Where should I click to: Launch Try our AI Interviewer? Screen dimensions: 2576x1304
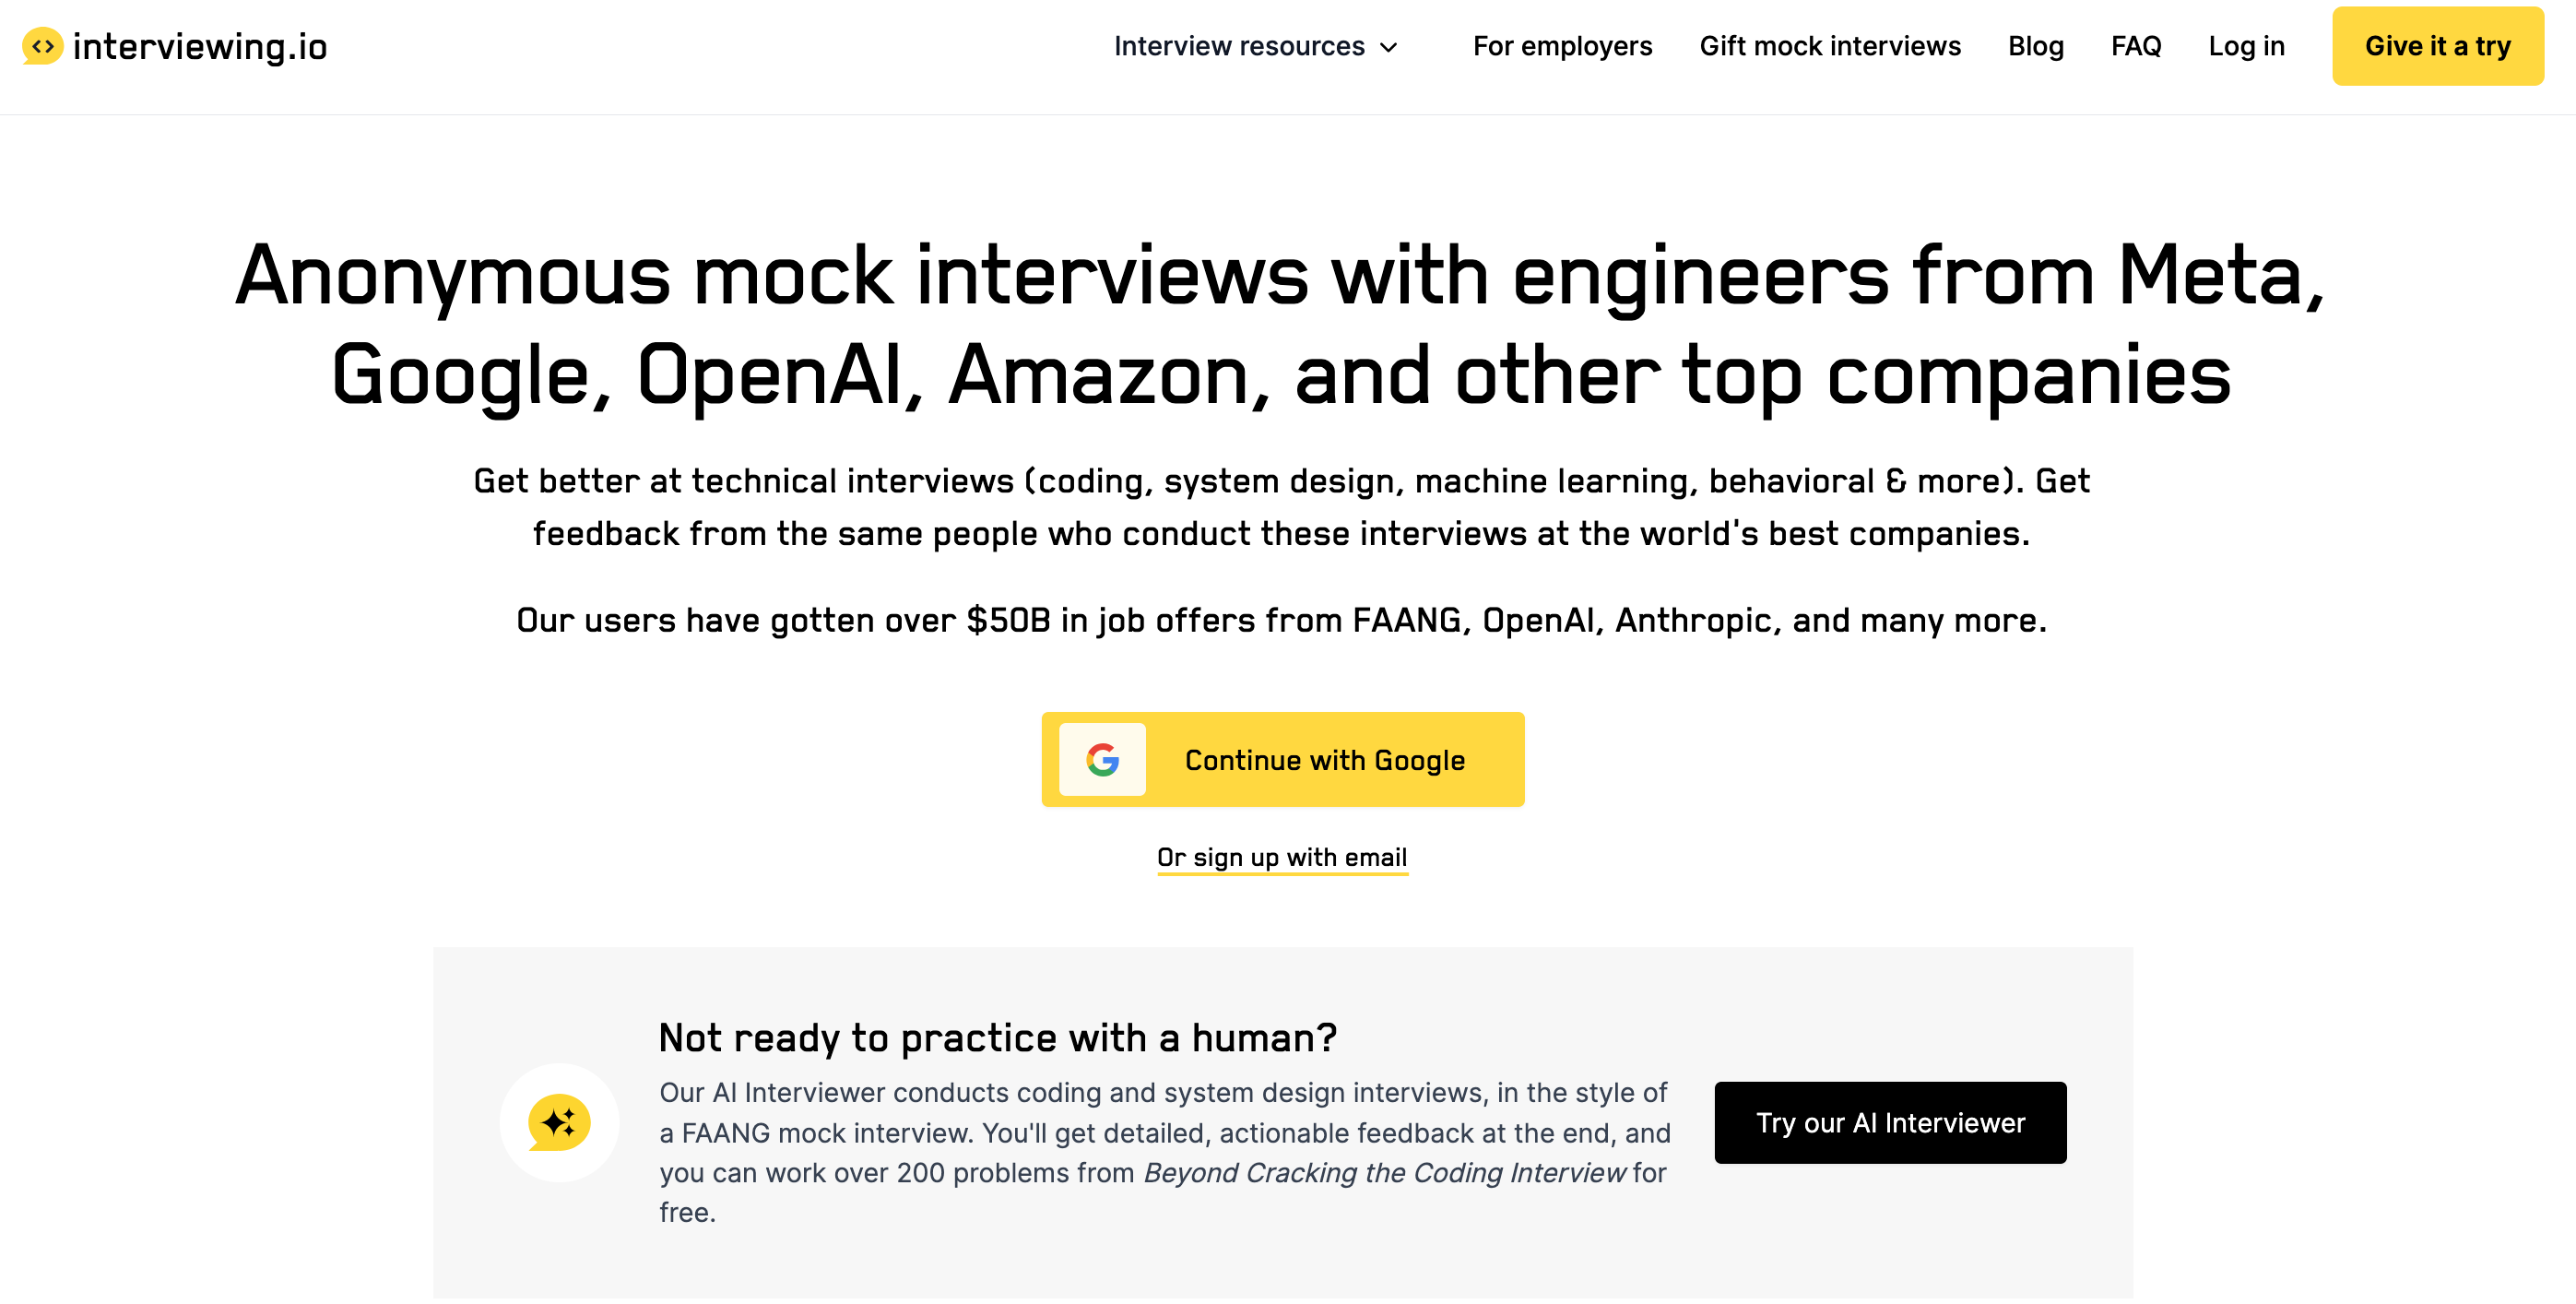pos(1890,1122)
